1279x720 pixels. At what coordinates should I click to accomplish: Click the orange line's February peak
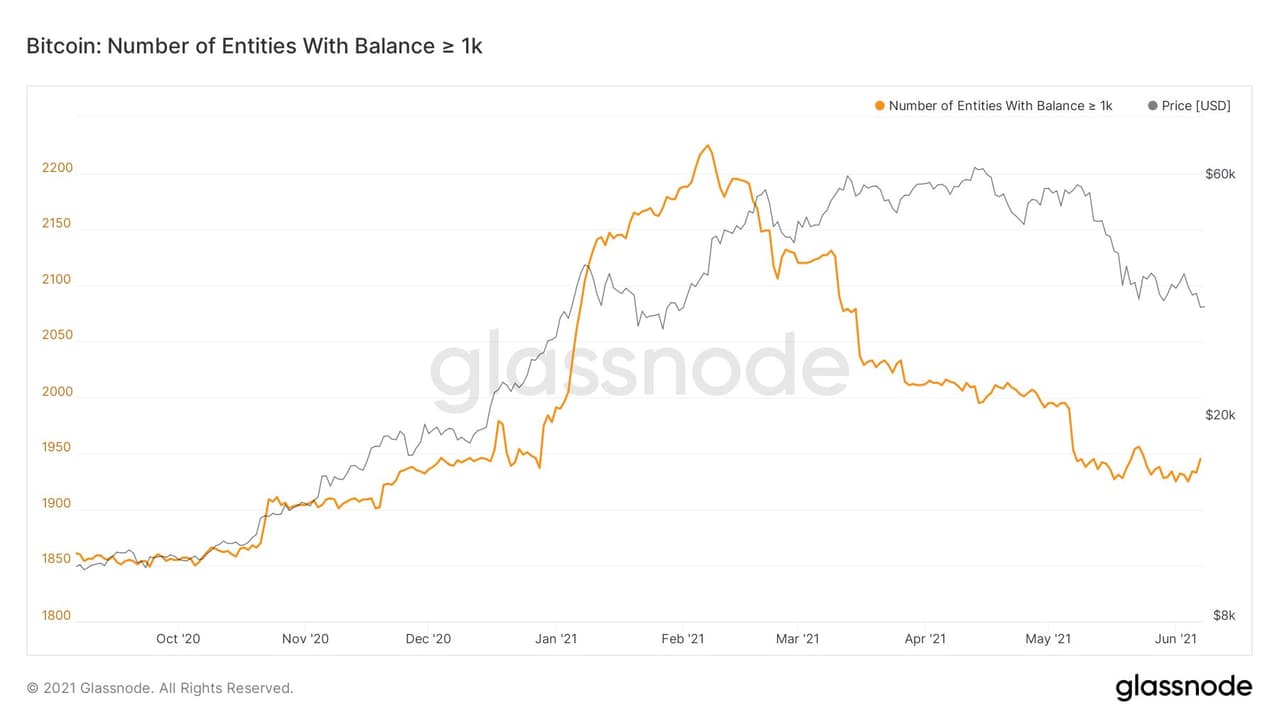[708, 146]
